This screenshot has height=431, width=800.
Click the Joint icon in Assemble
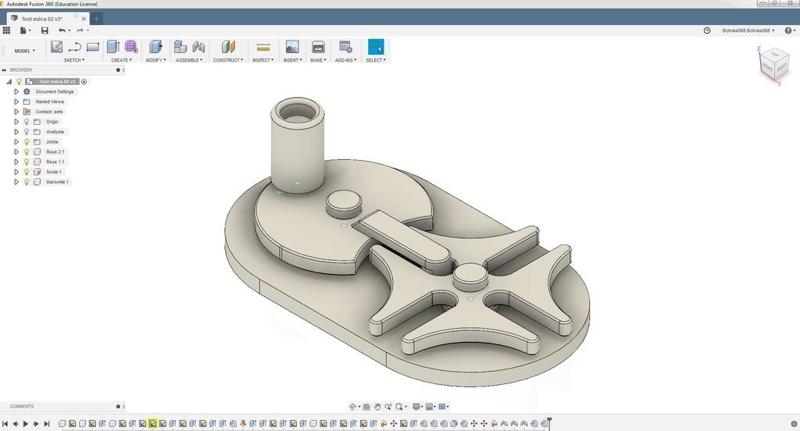(199, 47)
